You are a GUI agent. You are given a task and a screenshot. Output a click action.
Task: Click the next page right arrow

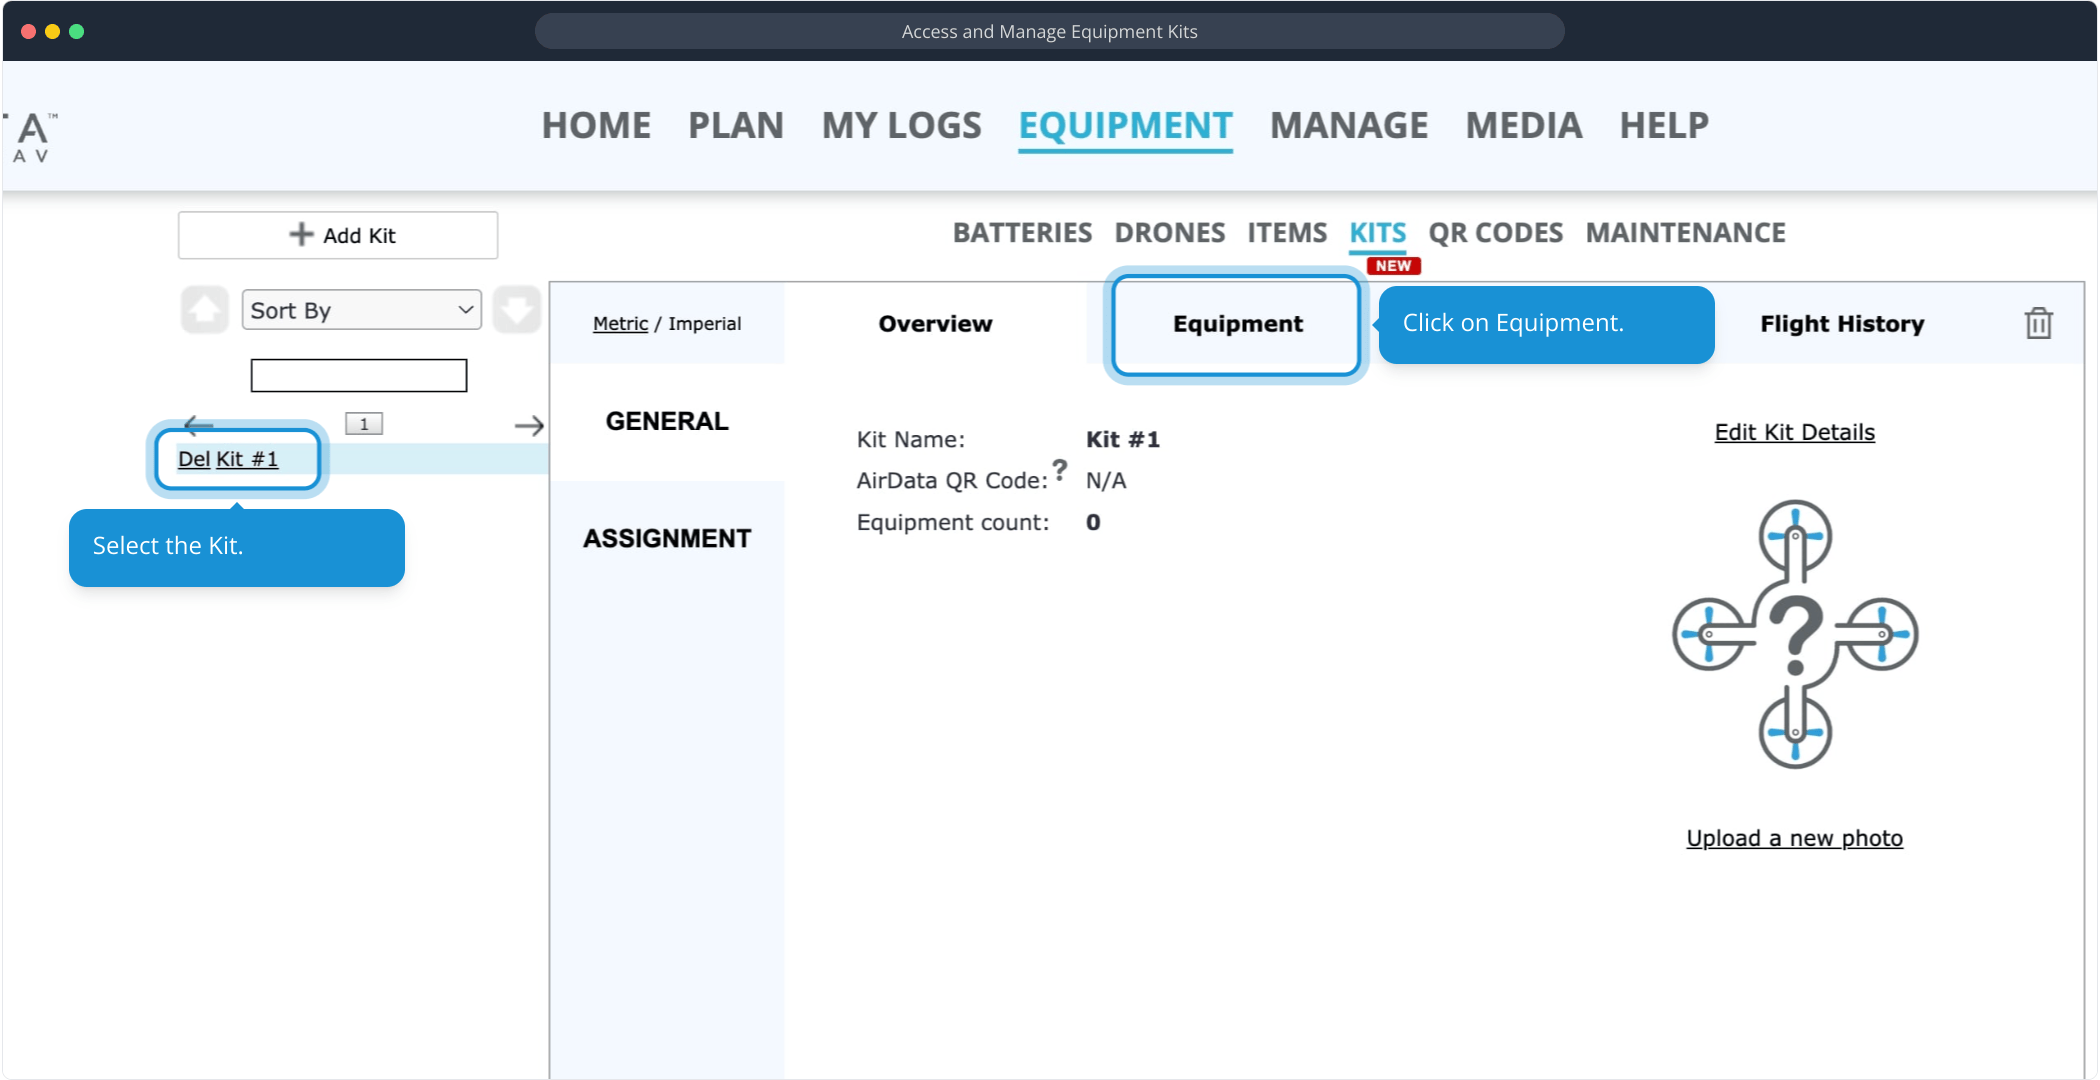click(529, 426)
